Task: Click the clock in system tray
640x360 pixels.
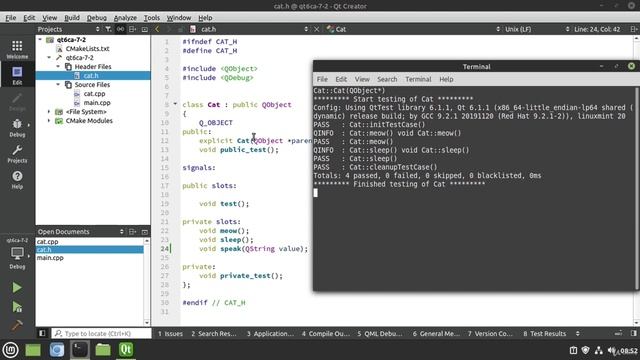Action: [629, 350]
